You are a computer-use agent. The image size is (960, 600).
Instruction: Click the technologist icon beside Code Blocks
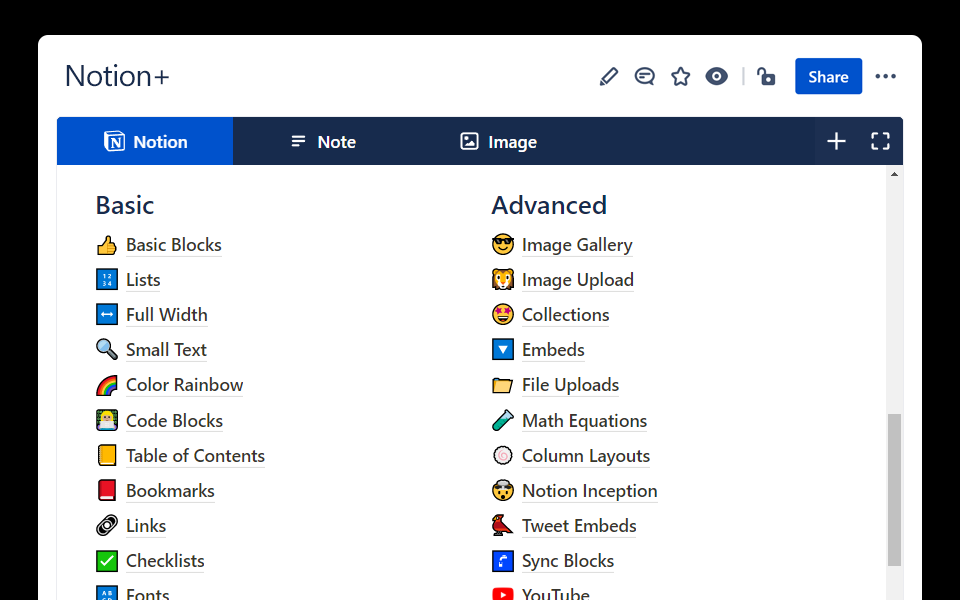107,421
